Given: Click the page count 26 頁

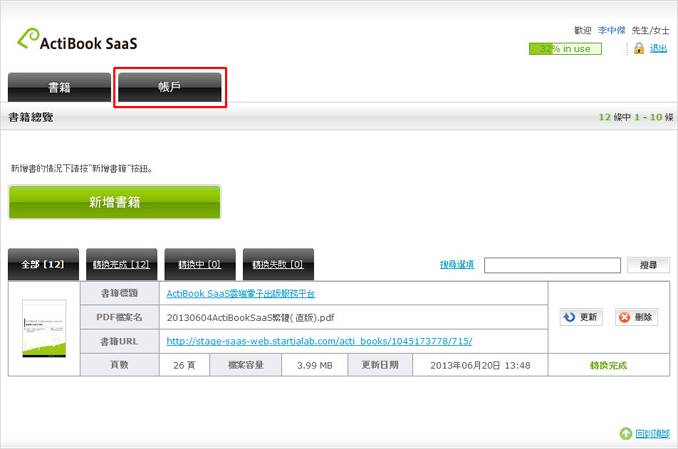Looking at the screenshot, I should point(184,366).
